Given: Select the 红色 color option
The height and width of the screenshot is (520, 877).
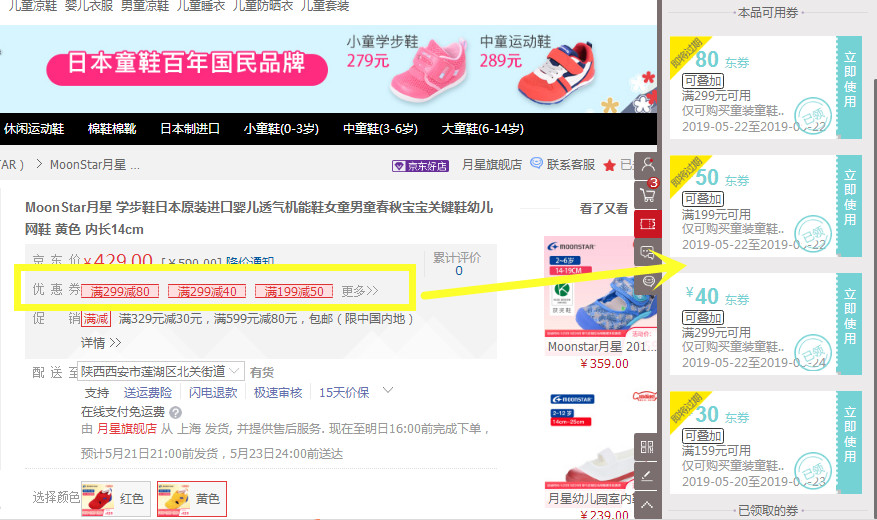Looking at the screenshot, I should 116,499.
